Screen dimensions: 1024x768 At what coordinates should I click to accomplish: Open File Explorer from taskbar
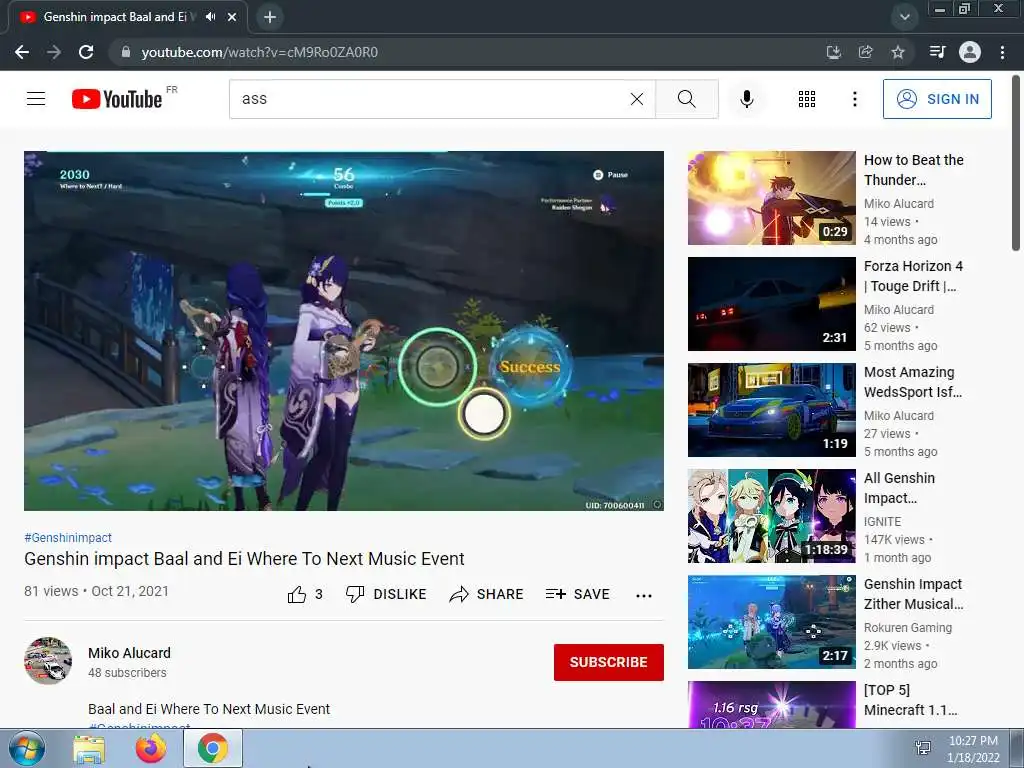89,749
